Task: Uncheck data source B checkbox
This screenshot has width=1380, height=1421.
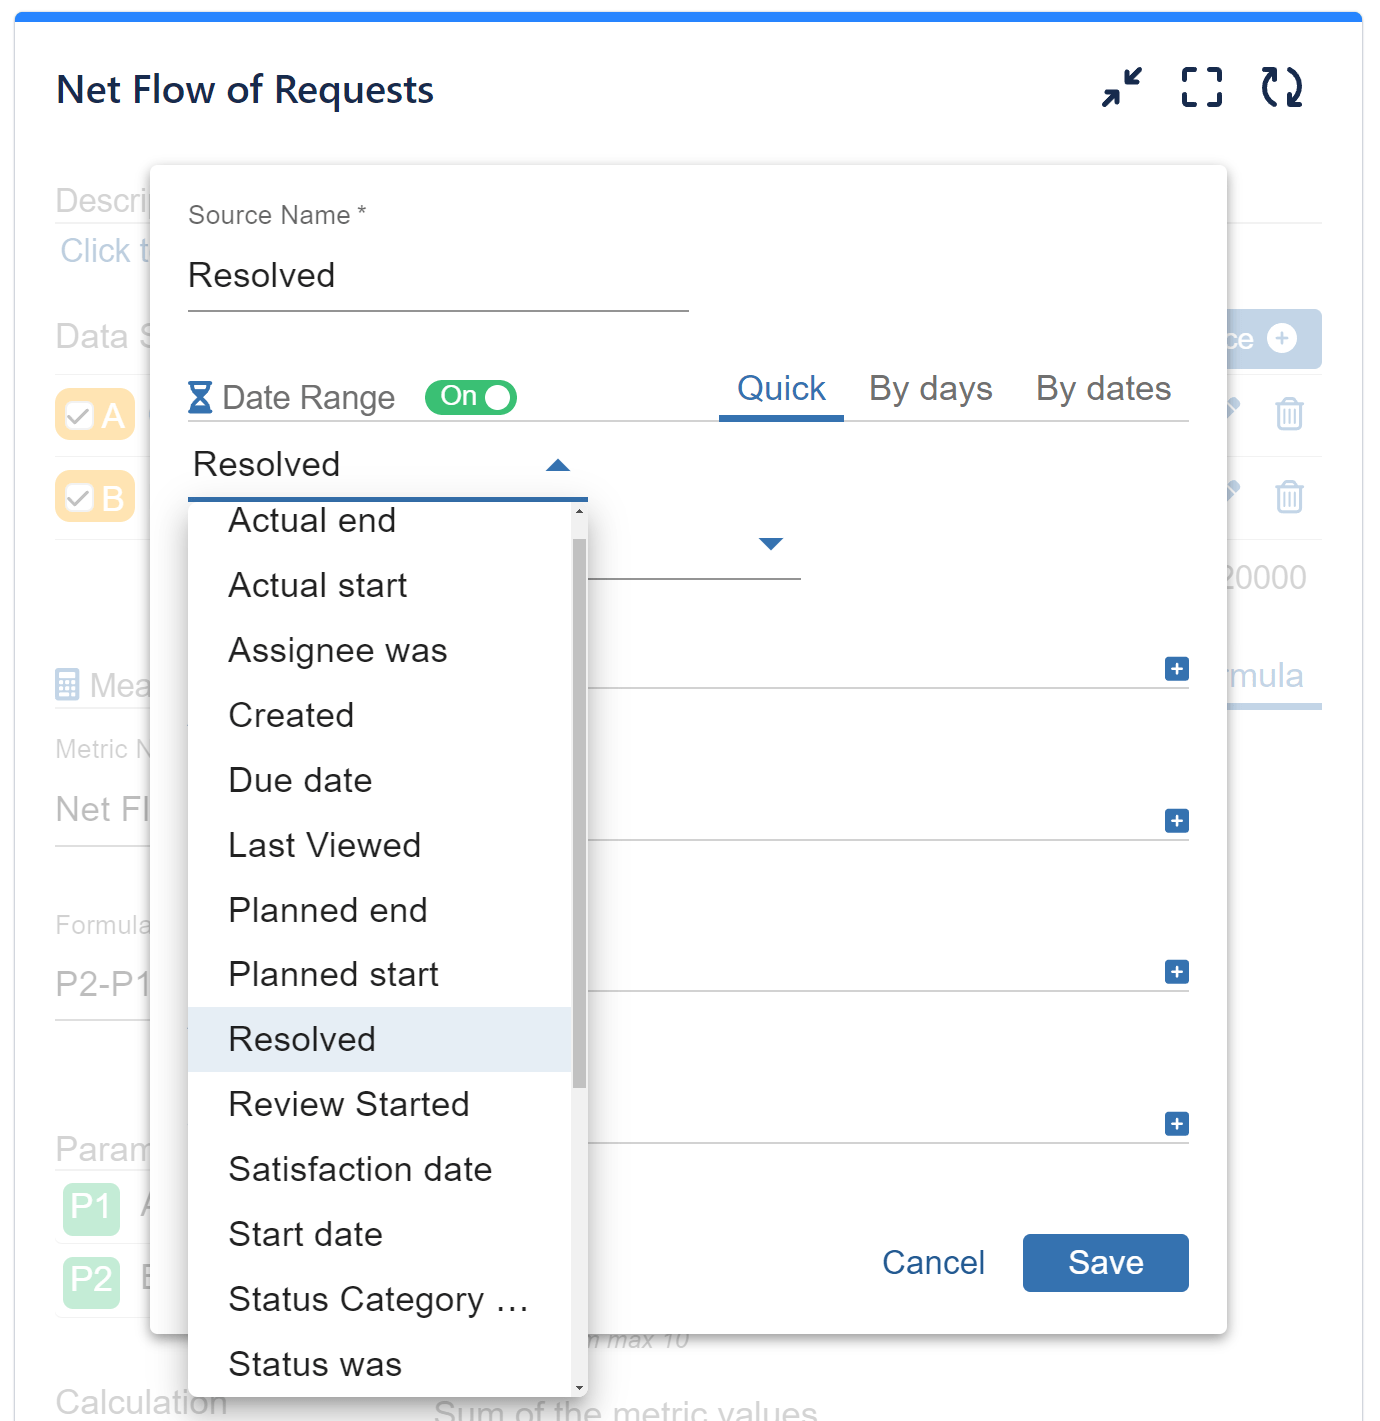Action: tap(80, 496)
